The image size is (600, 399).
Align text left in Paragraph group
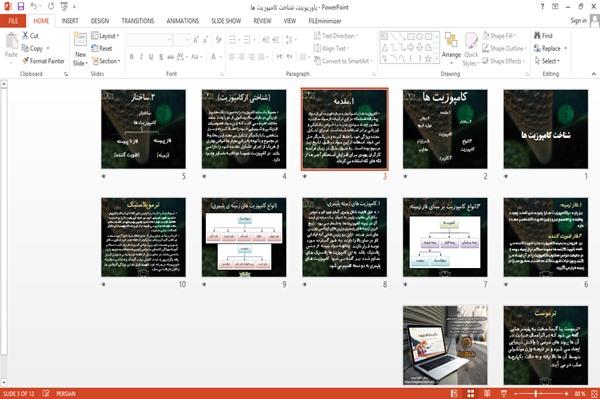click(x=232, y=57)
